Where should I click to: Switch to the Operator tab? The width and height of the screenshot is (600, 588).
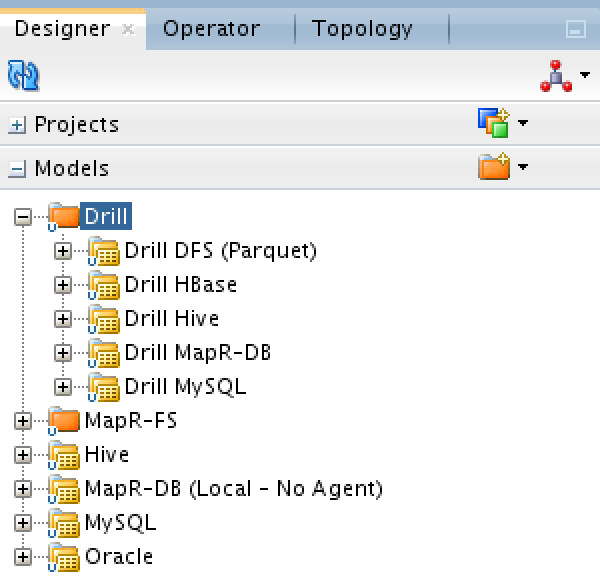coord(212,29)
